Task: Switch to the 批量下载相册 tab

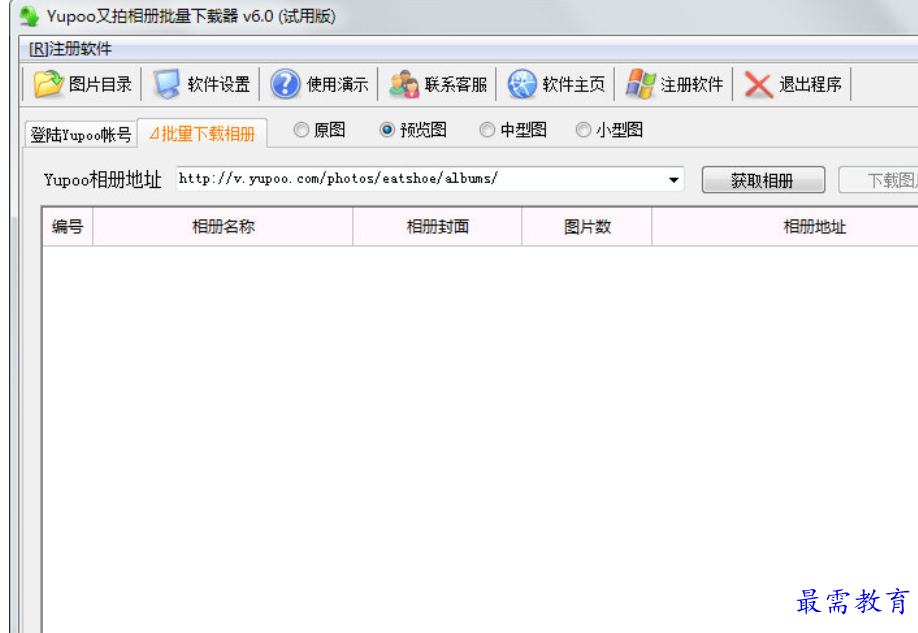Action: click(202, 134)
